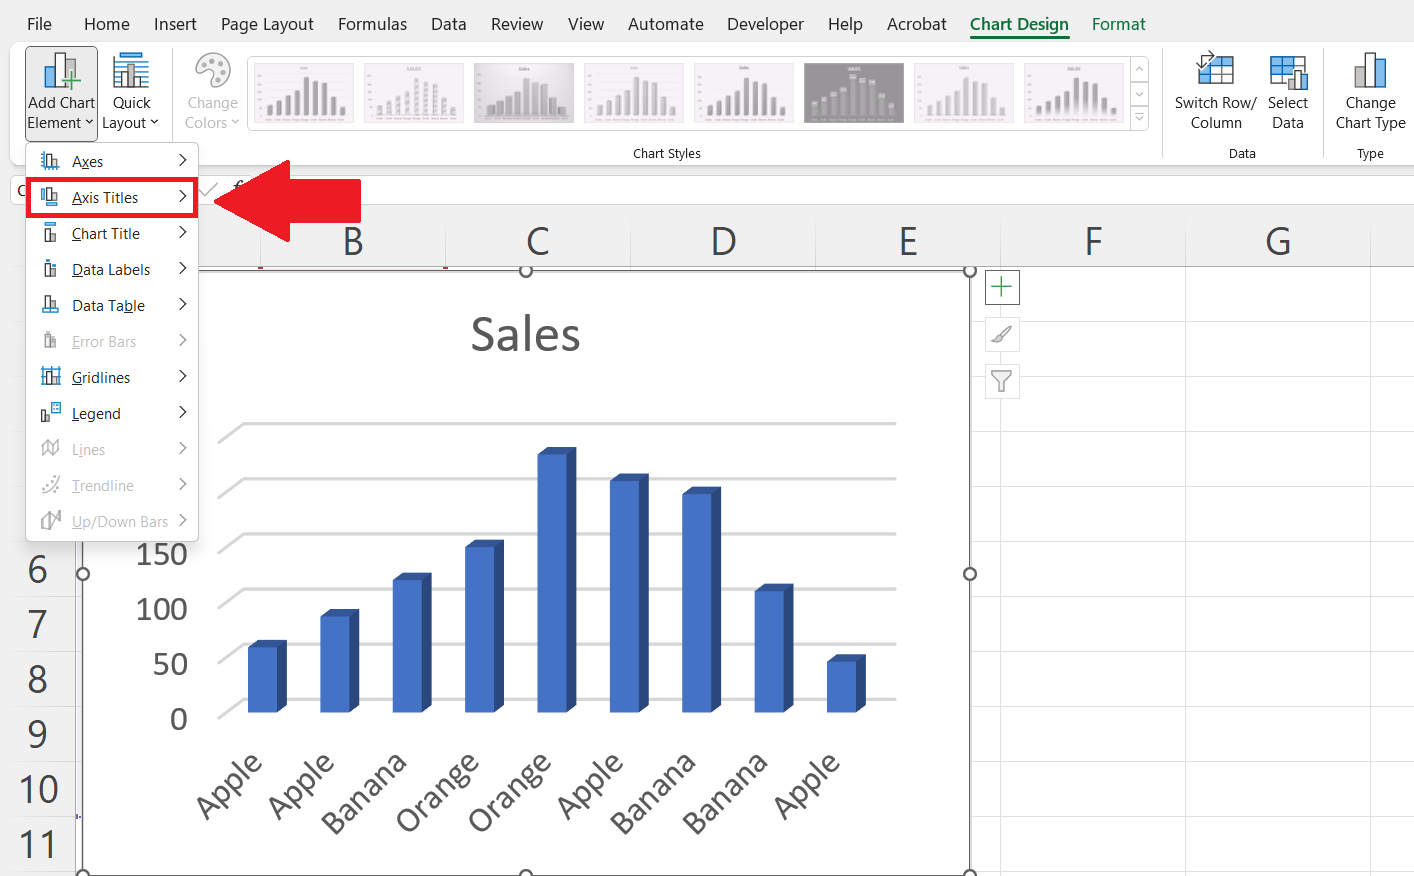The height and width of the screenshot is (876, 1414).
Task: Select row 7 header
Action: (x=38, y=624)
